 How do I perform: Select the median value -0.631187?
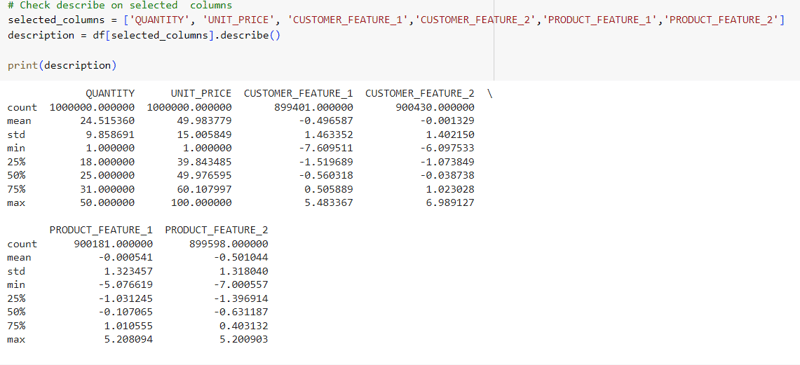[241, 312]
